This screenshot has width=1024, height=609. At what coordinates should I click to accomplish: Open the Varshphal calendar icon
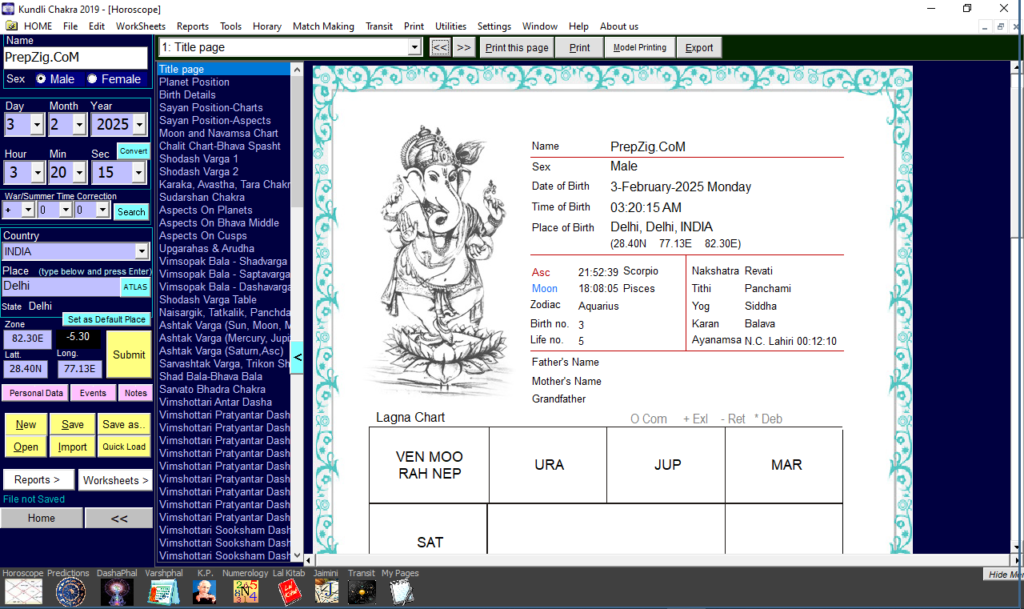click(163, 592)
